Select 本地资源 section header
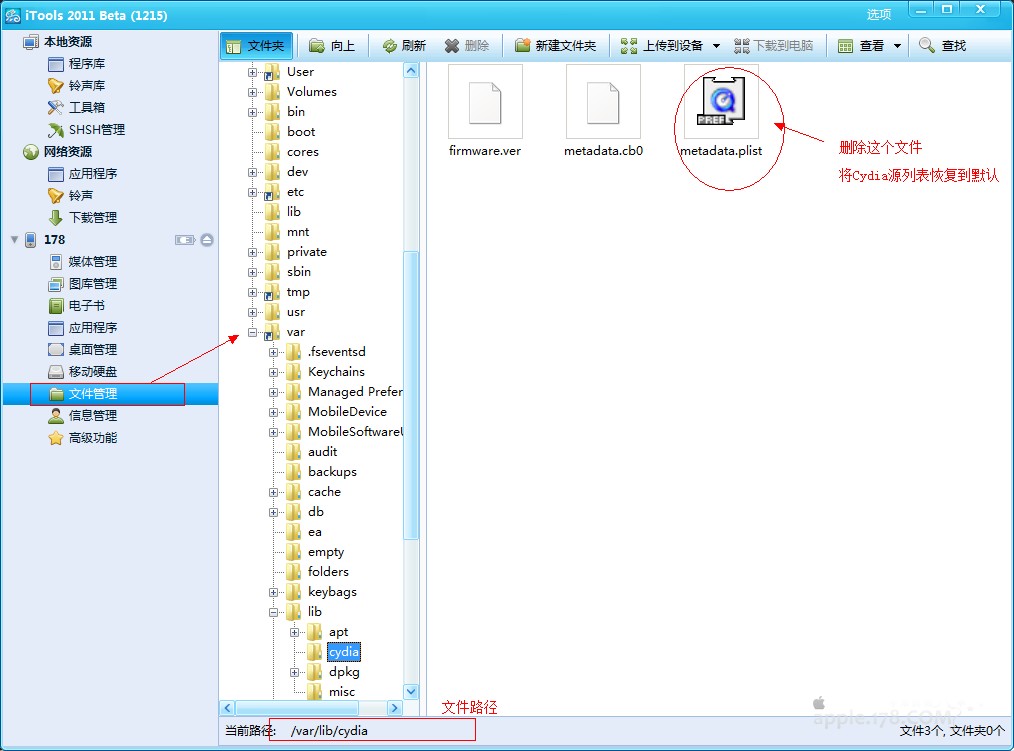 click(68, 42)
